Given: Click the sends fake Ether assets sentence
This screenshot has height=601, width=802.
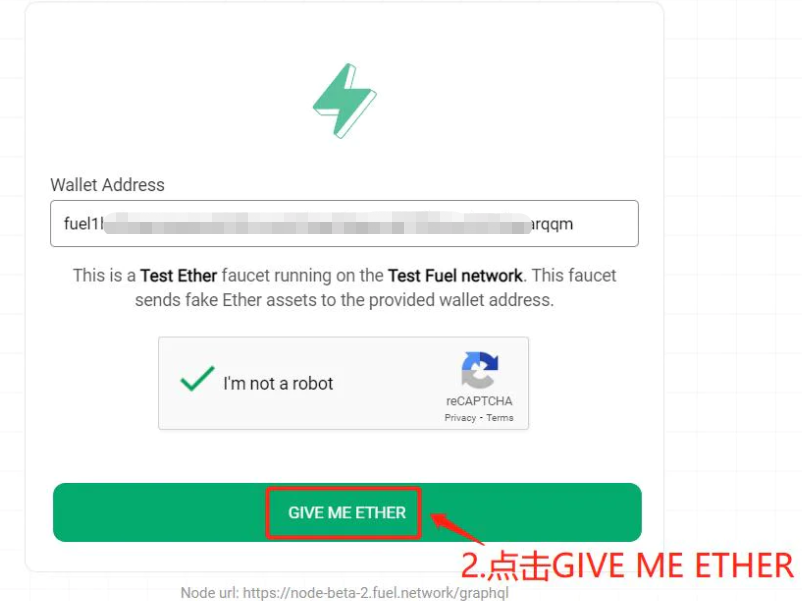Looking at the screenshot, I should click(344, 300).
